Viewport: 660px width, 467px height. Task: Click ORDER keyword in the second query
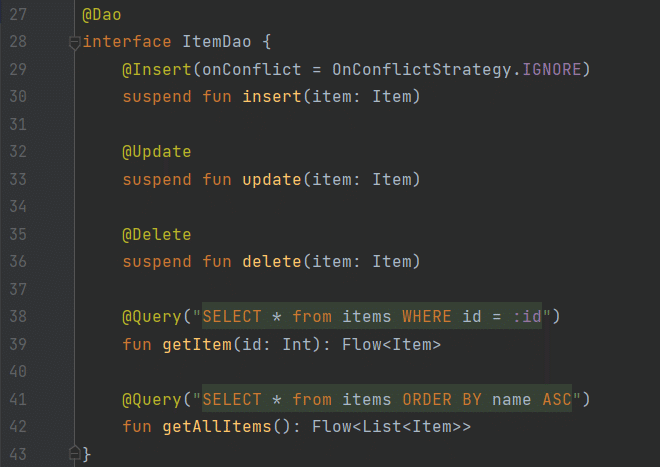pyautogui.click(x=426, y=399)
